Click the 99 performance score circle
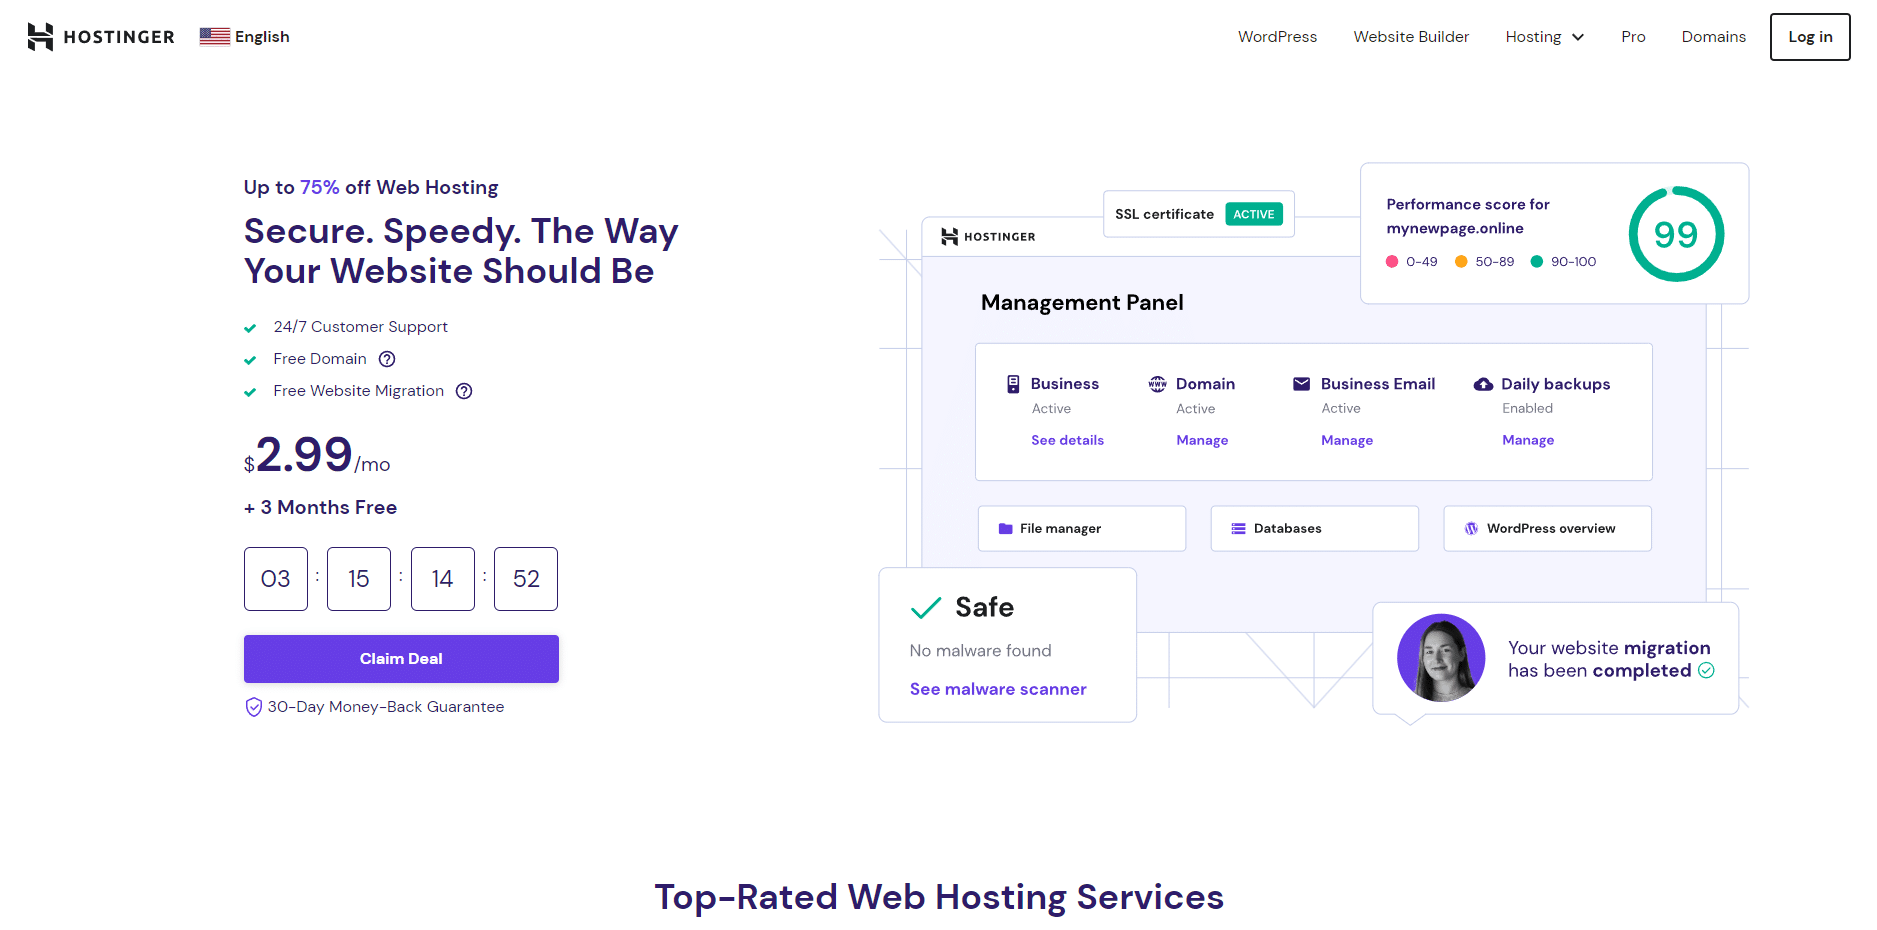This screenshot has width=1877, height=930. coord(1676,234)
